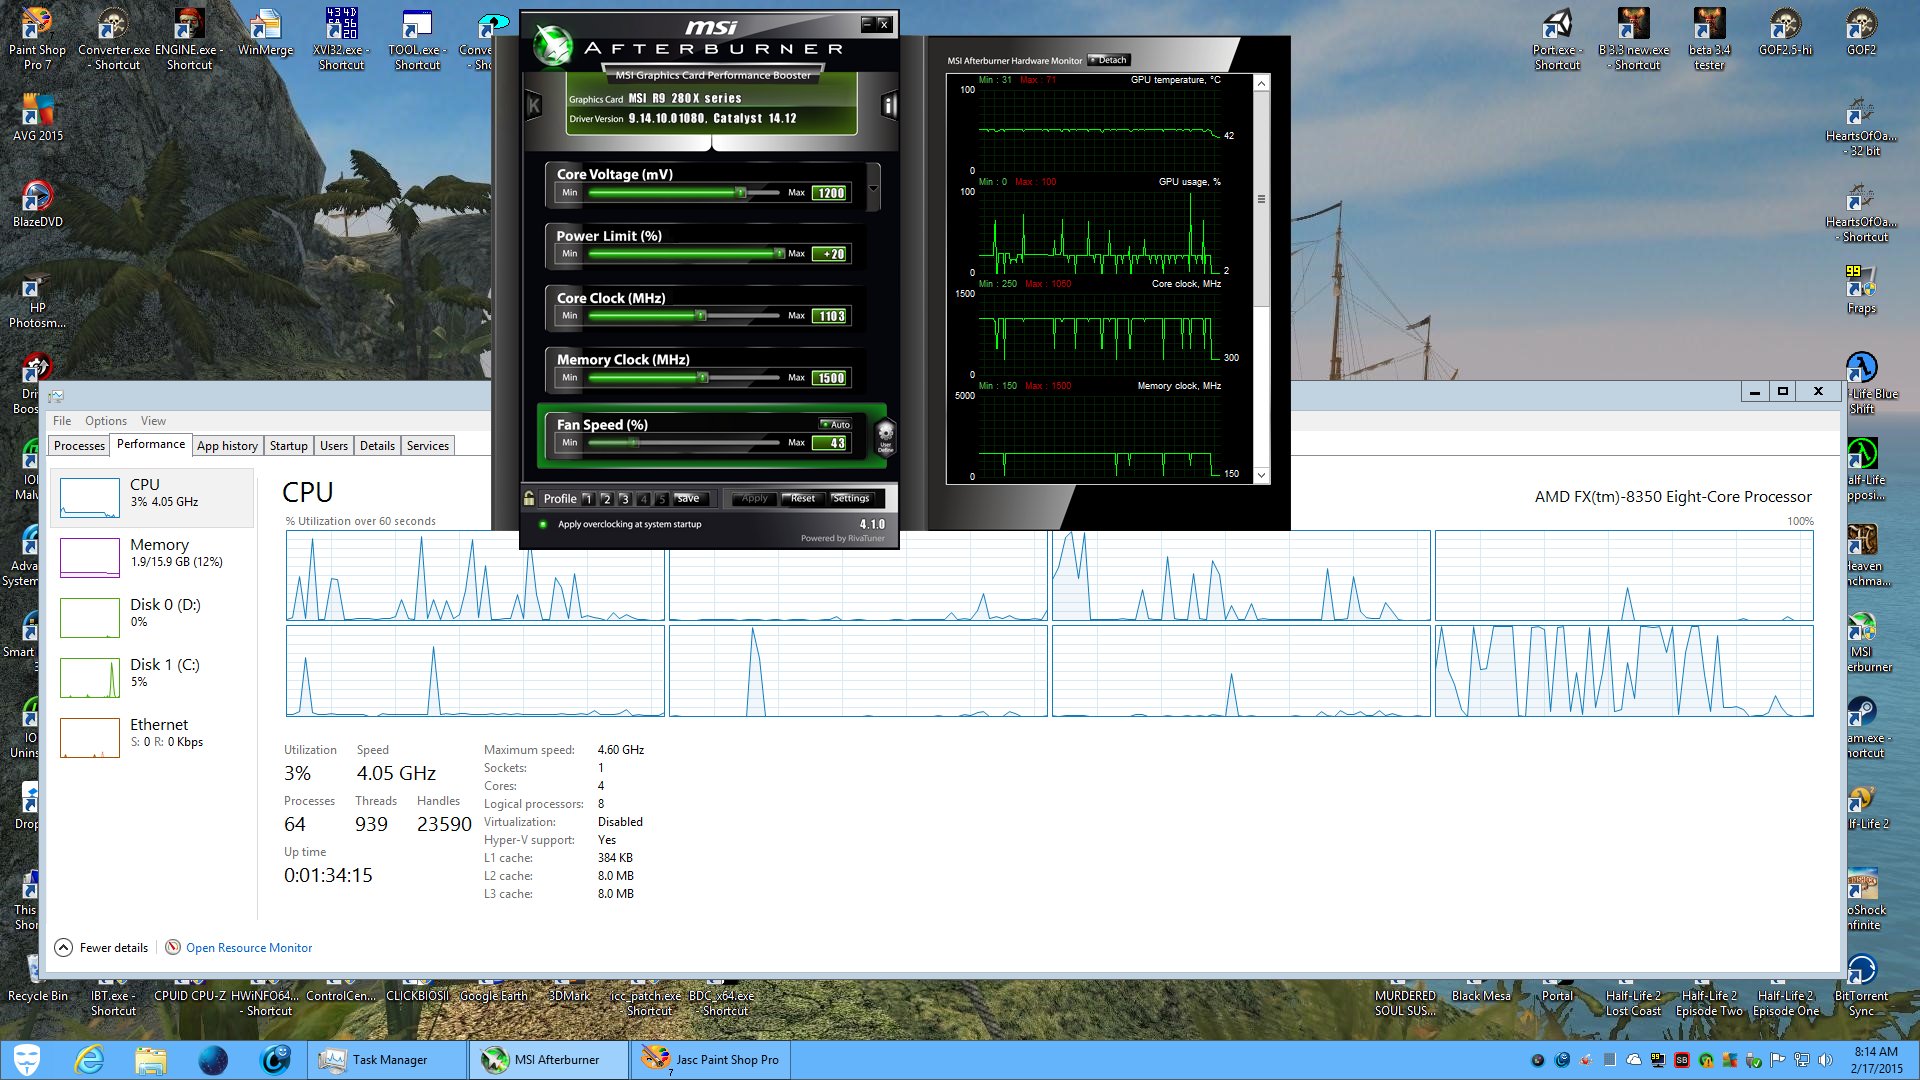Viewport: 1920px width, 1080px height.
Task: Select Afterburner profile slot 1
Action: coord(588,498)
